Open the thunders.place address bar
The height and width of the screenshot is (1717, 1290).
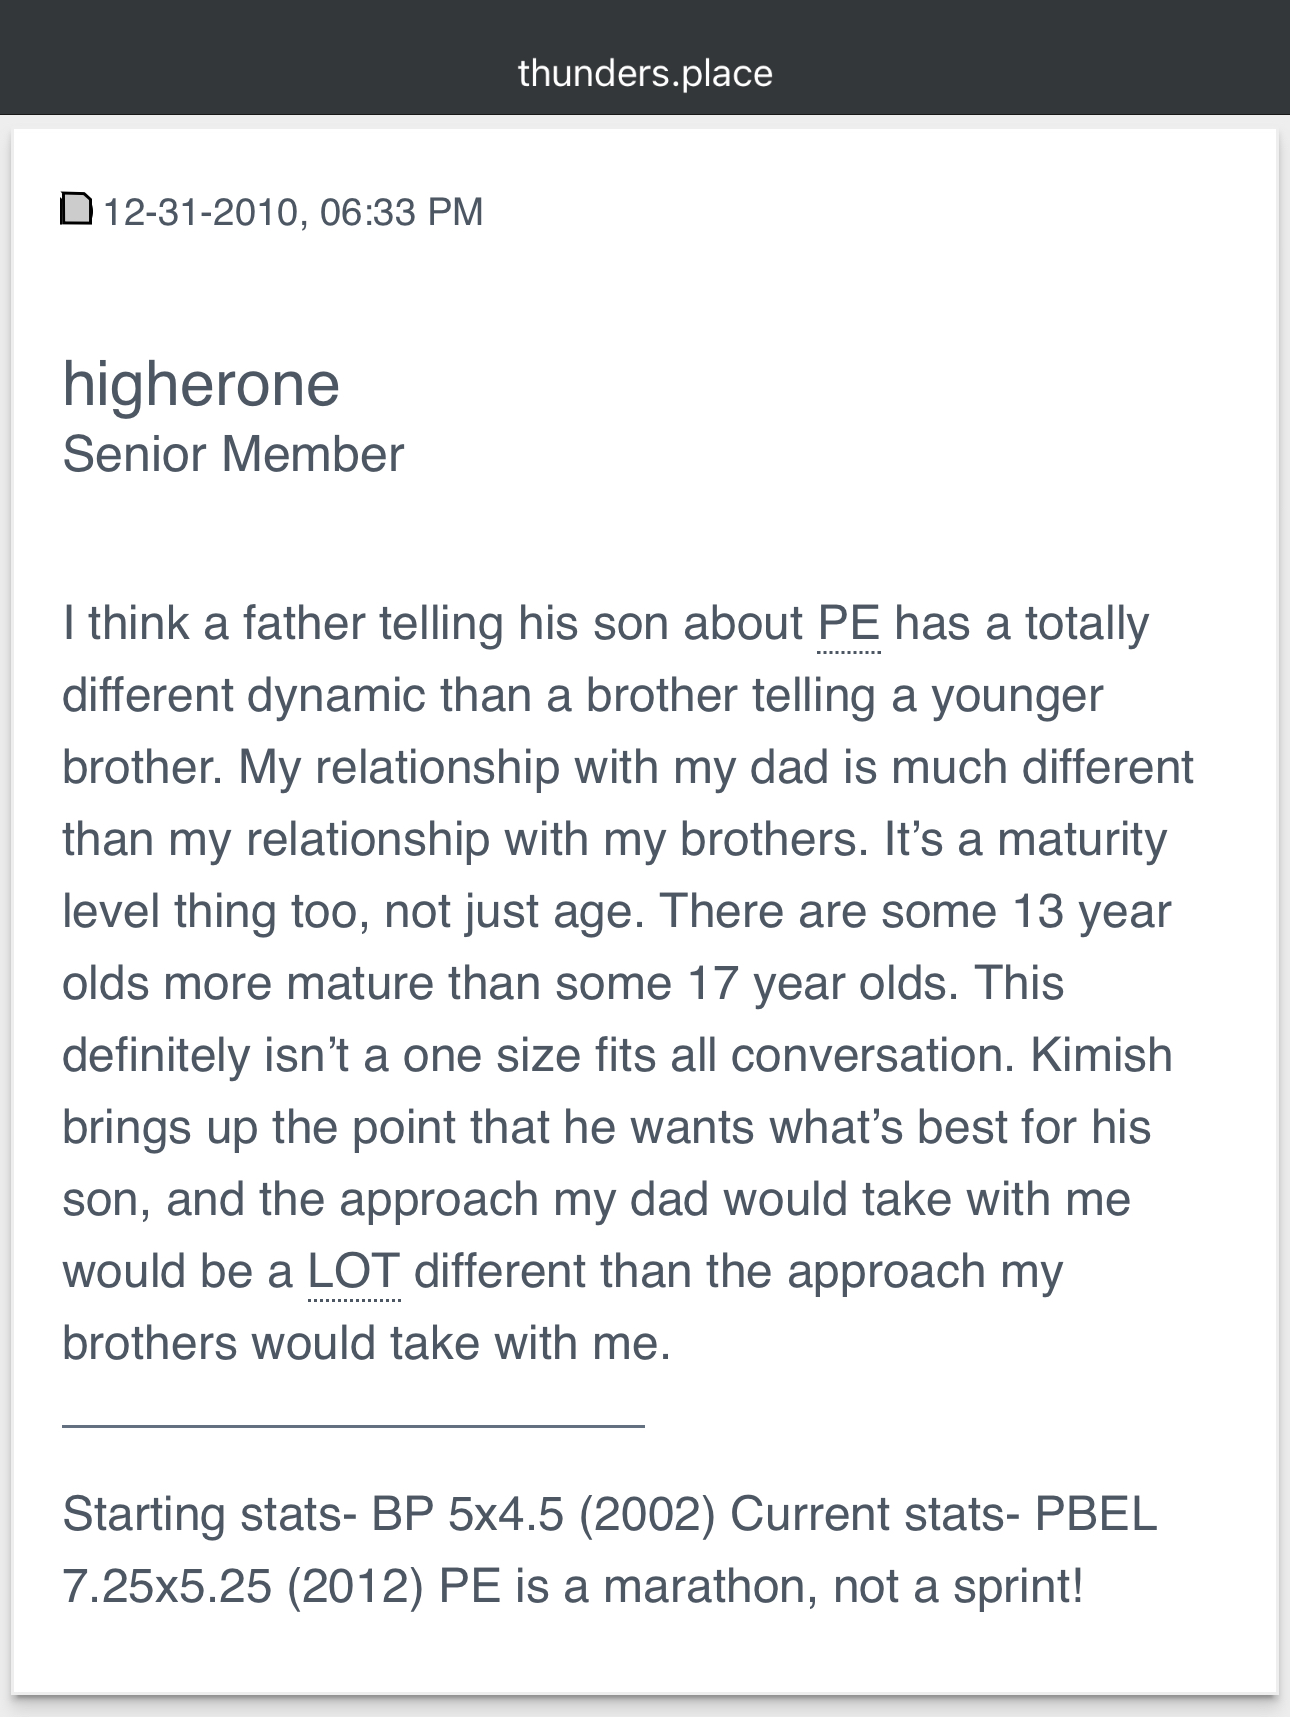(x=645, y=73)
